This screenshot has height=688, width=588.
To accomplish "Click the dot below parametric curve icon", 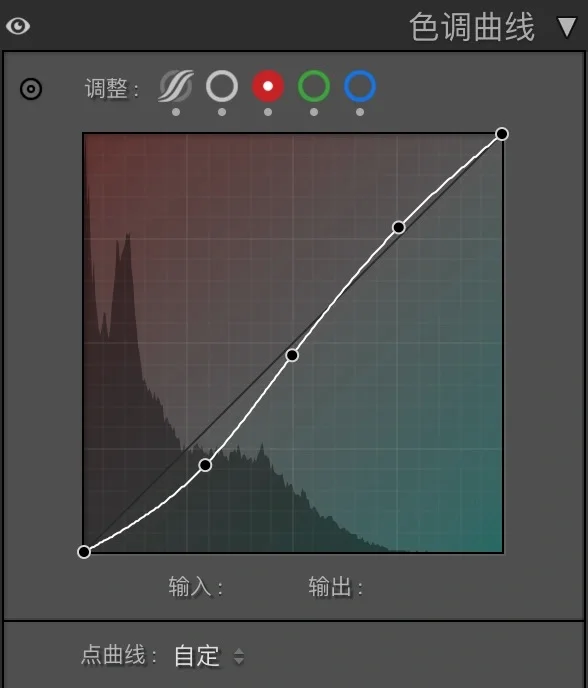I will click(x=176, y=112).
